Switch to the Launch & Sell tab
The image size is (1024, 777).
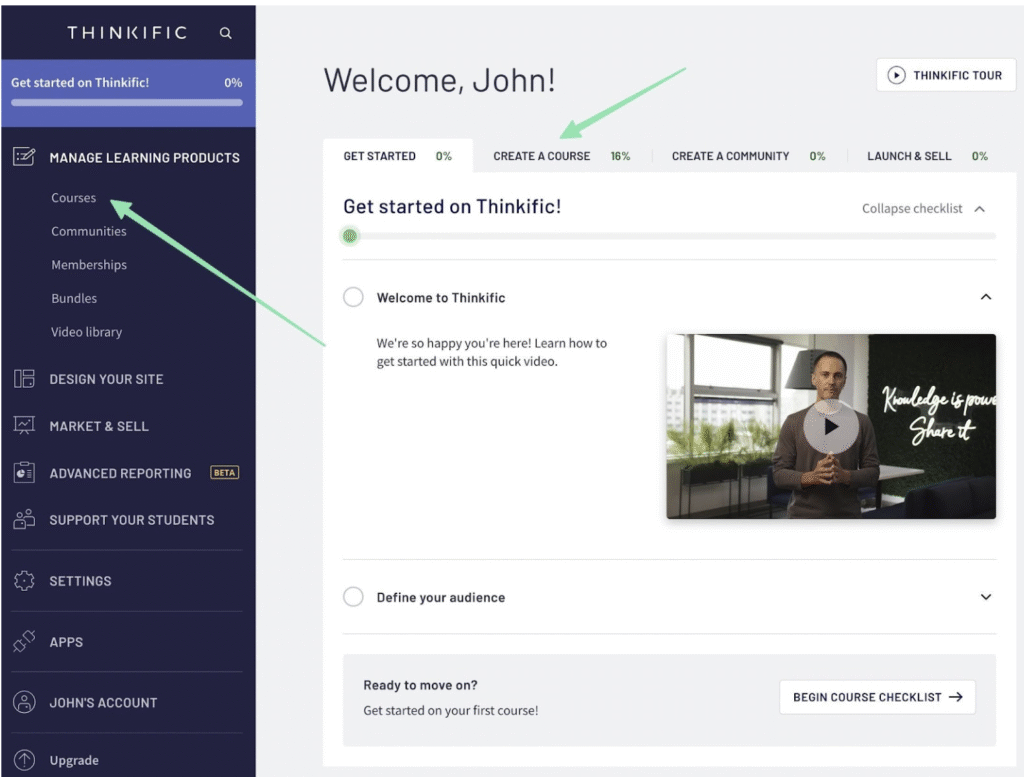(927, 156)
